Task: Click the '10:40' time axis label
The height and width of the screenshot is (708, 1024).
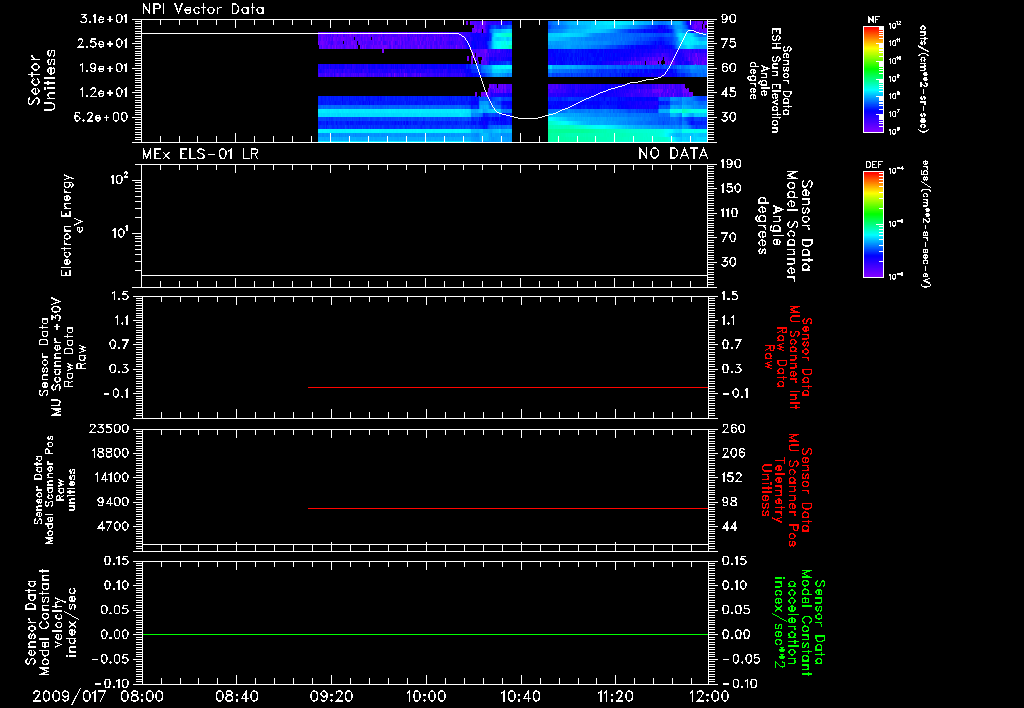Action: [x=520, y=696]
